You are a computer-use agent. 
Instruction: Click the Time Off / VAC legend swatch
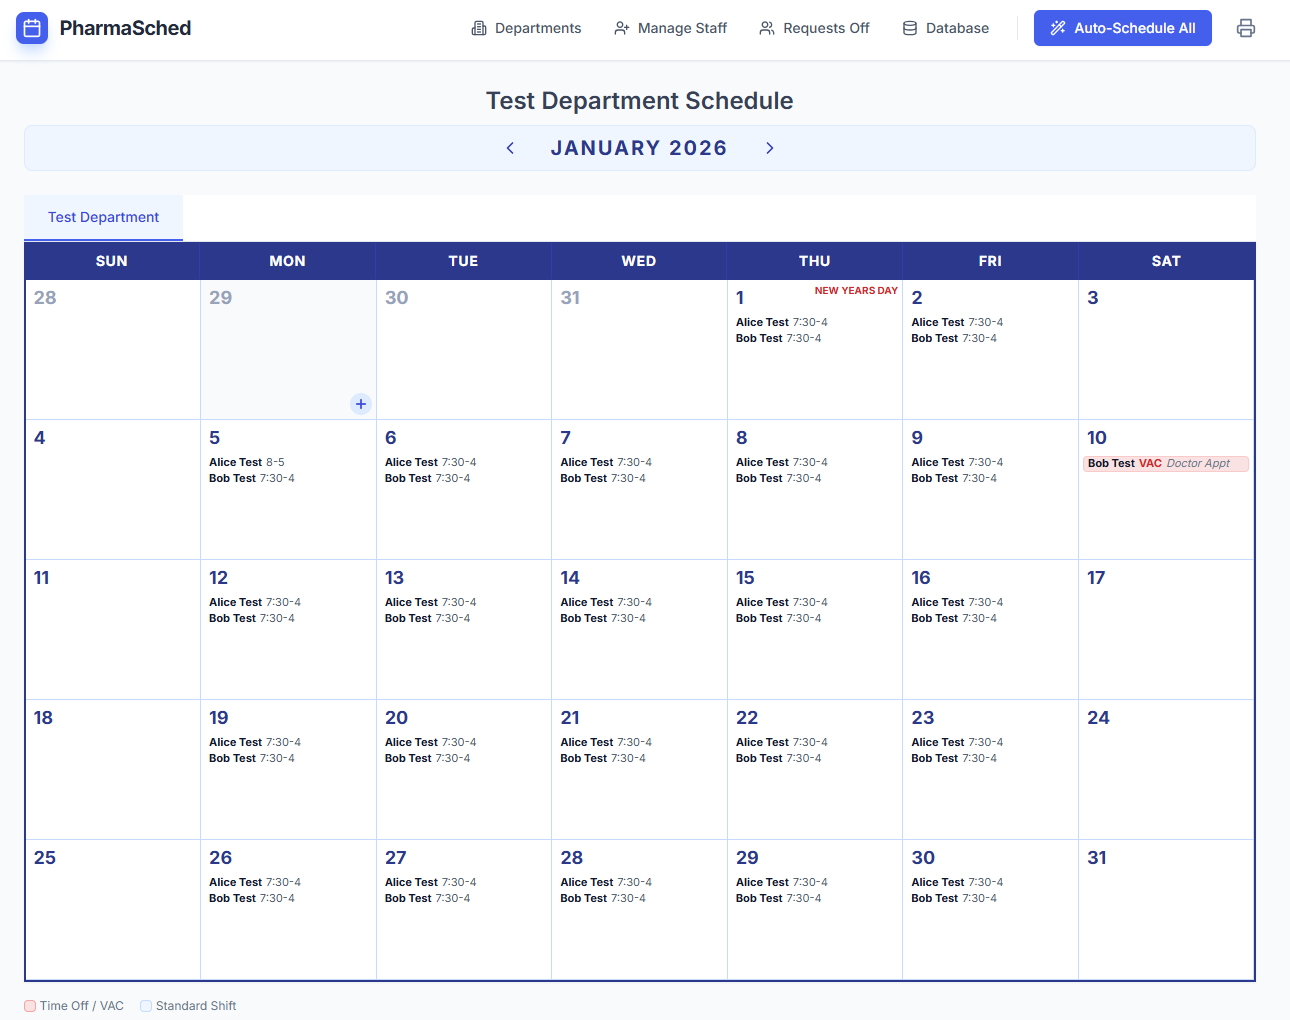[x=30, y=1006]
